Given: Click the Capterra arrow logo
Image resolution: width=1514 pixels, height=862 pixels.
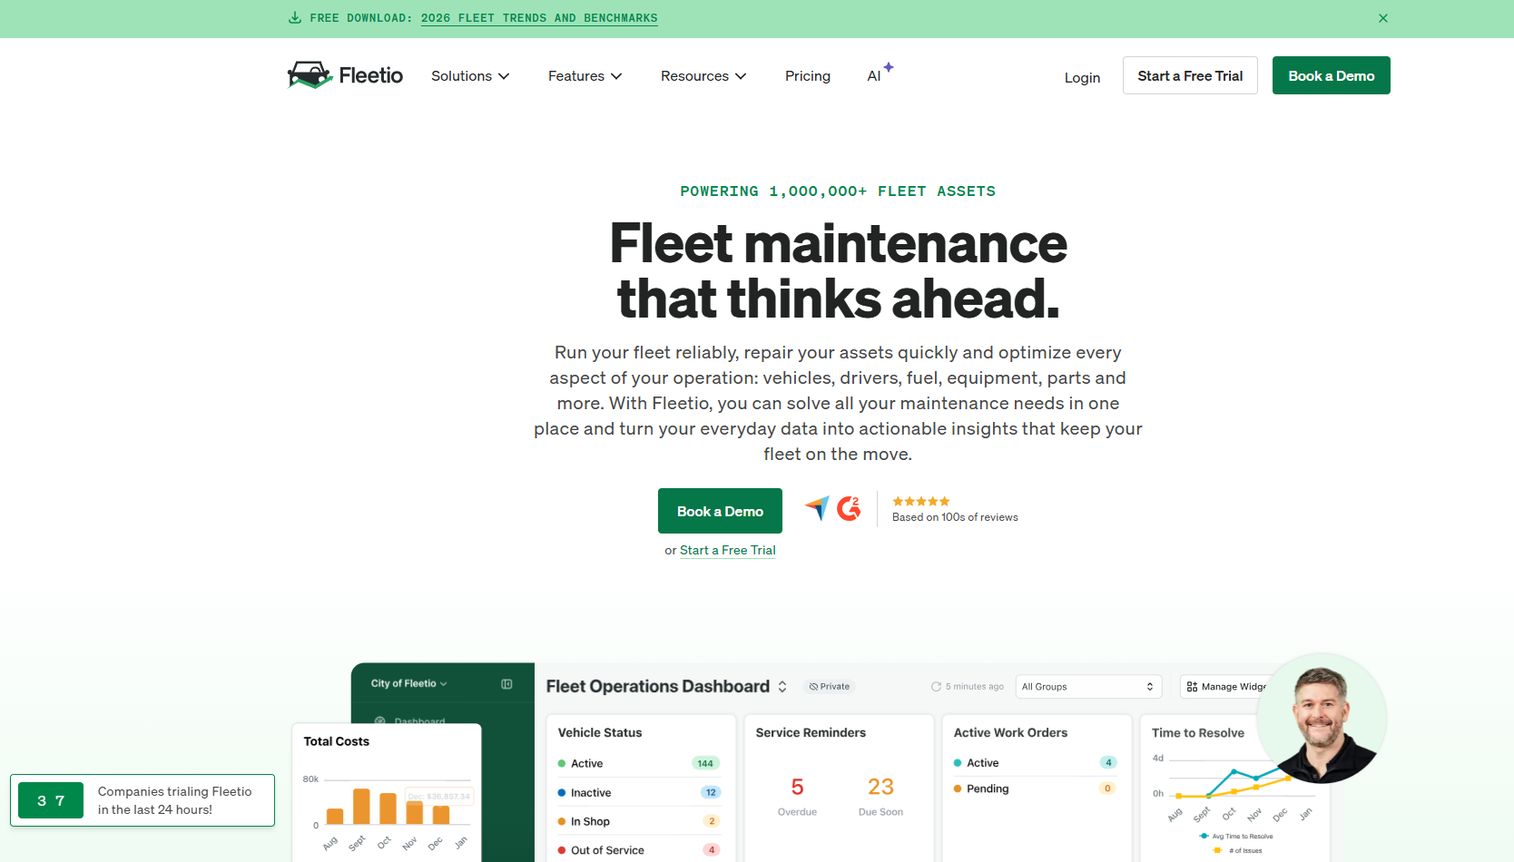Looking at the screenshot, I should click(817, 508).
